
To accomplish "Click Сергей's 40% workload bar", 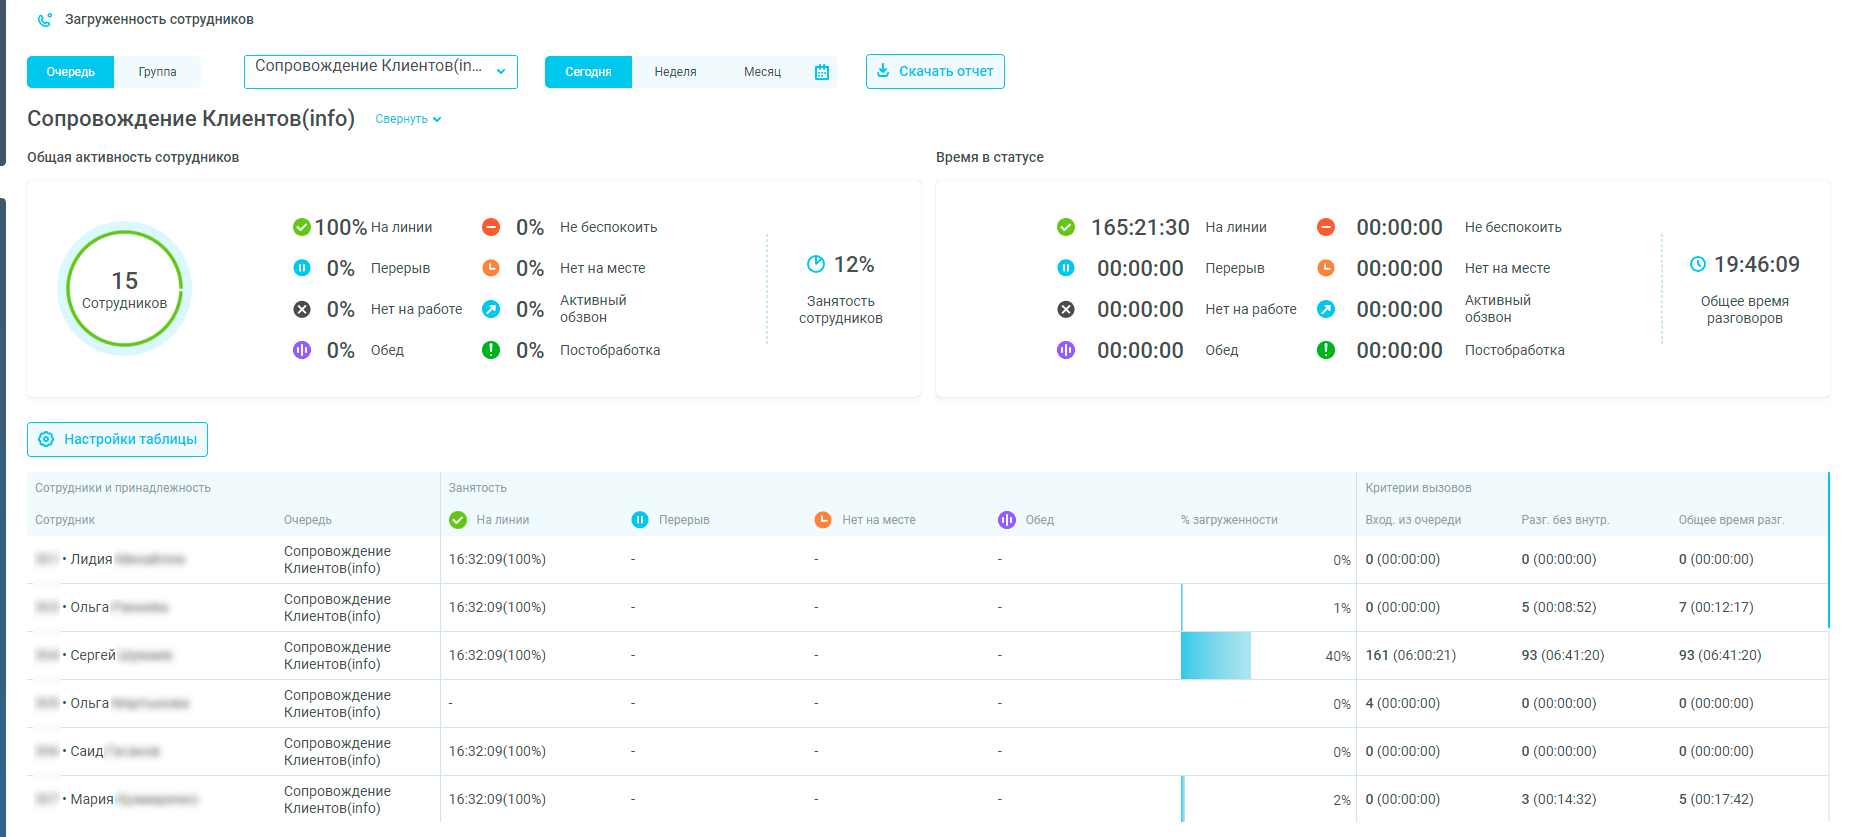I will pyautogui.click(x=1216, y=656).
